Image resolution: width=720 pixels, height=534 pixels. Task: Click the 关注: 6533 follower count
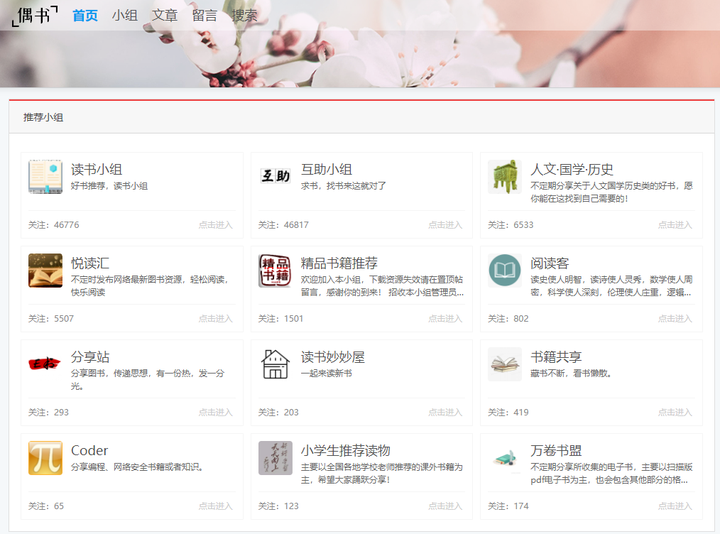click(511, 225)
